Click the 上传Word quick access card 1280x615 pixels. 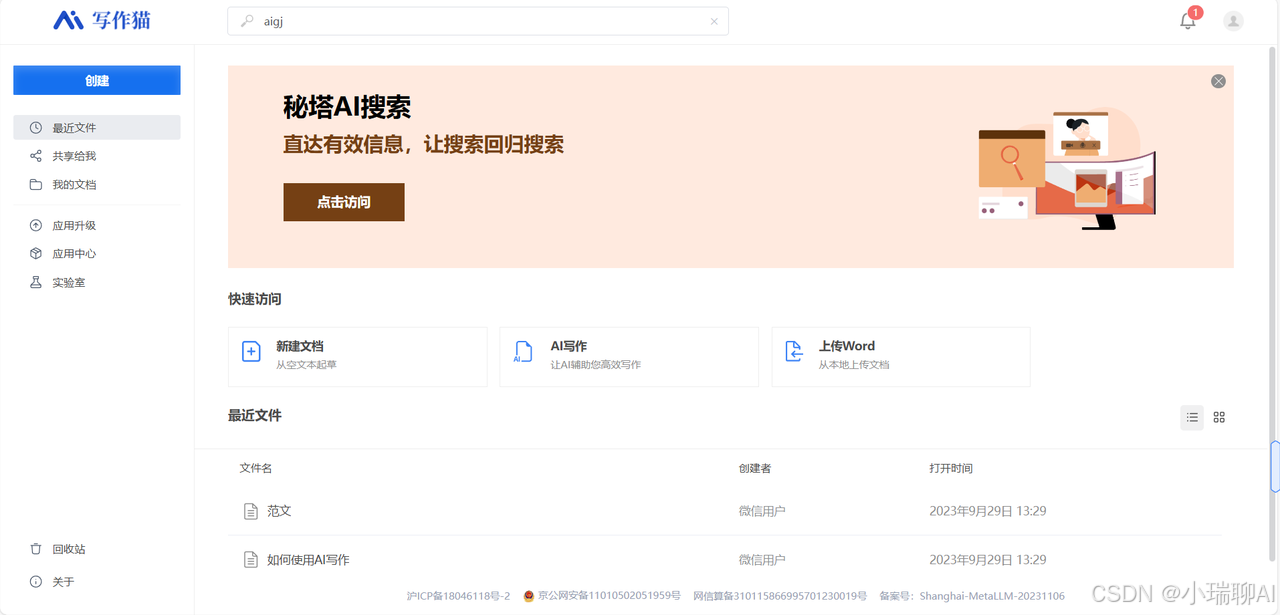(x=901, y=357)
